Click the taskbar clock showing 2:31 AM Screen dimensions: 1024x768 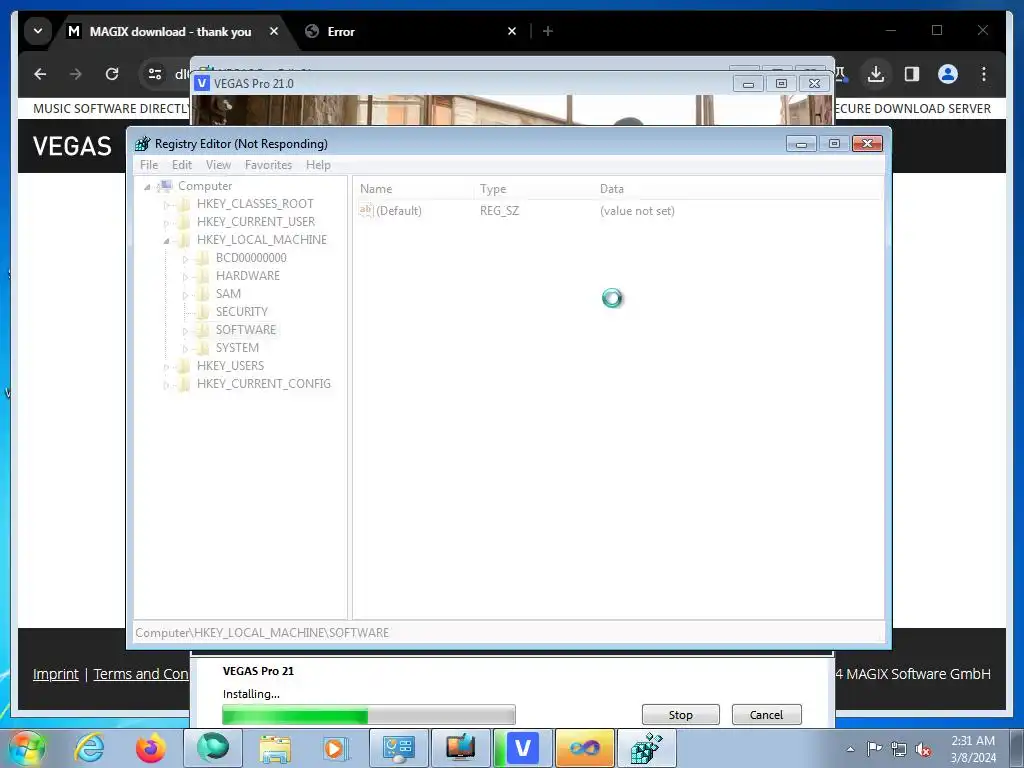(973, 749)
